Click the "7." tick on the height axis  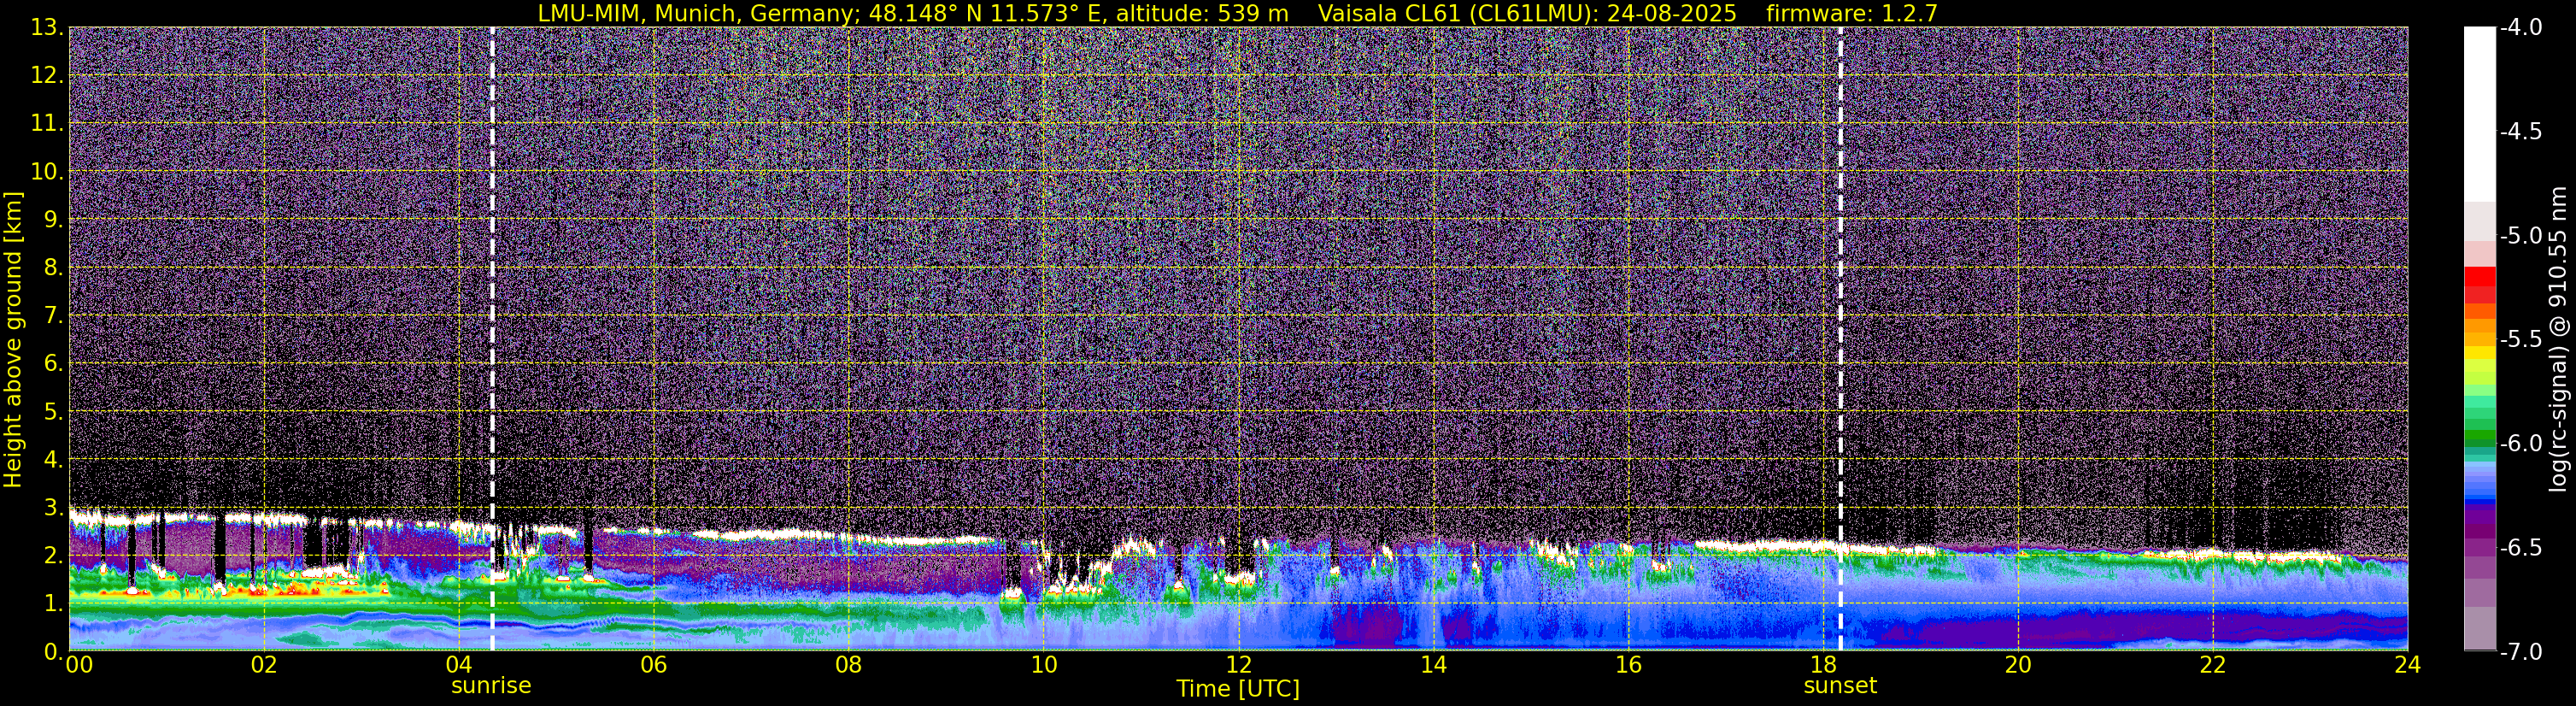point(52,316)
